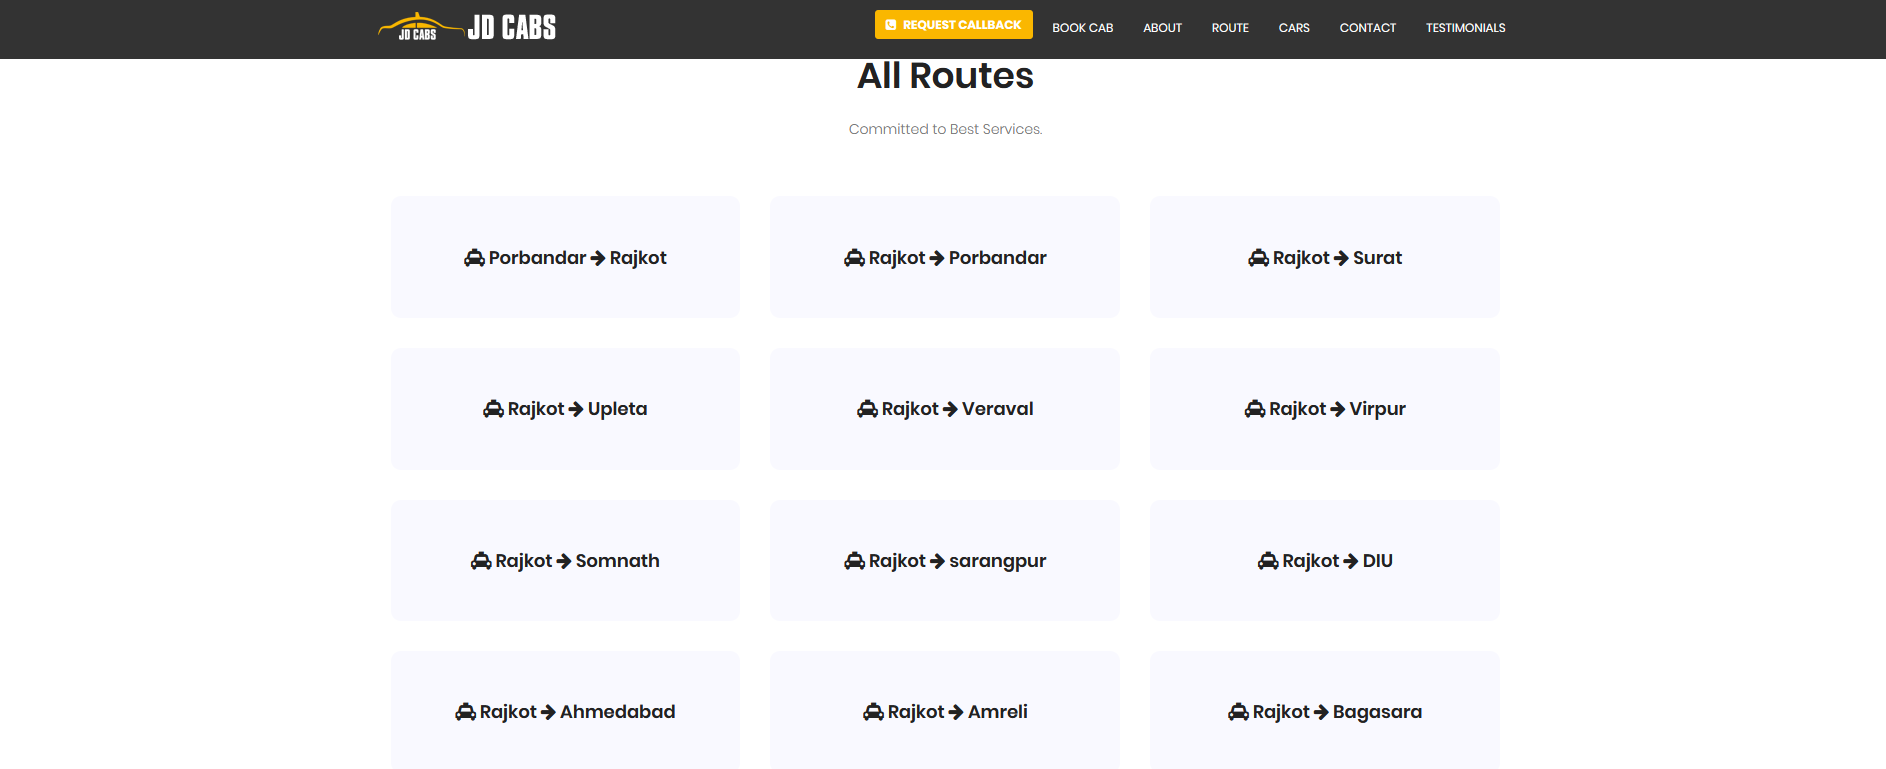Click the All Routes heading

(x=945, y=76)
